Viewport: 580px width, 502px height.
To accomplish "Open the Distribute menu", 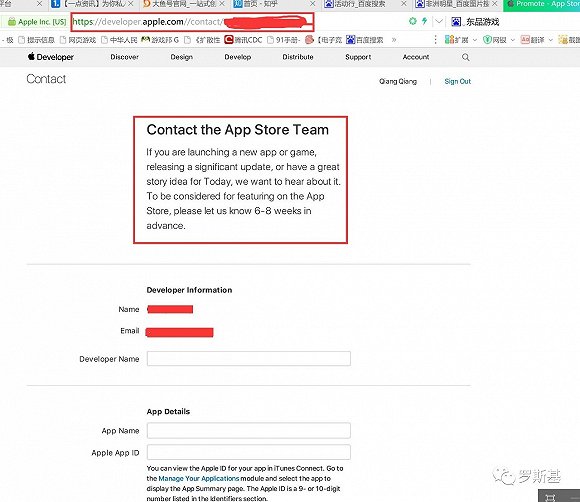I will (298, 57).
